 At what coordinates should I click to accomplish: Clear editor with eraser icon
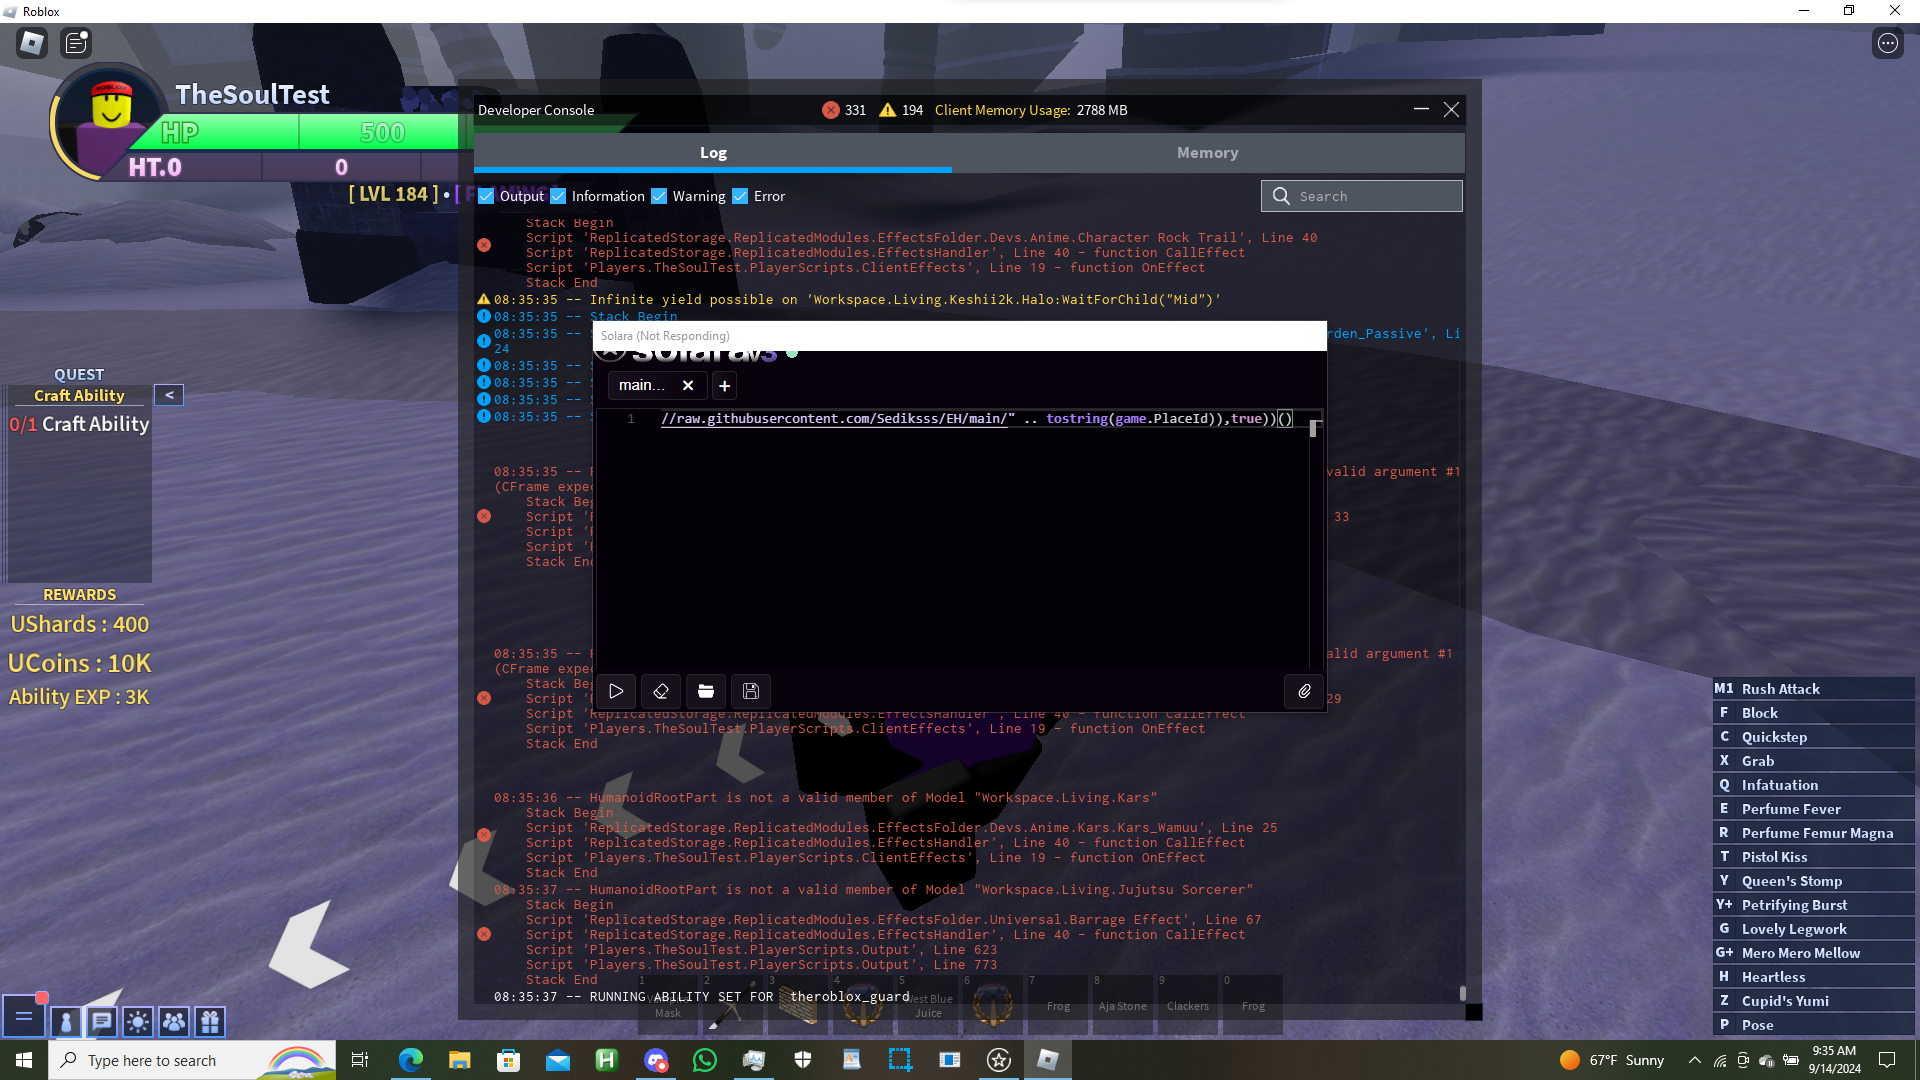661,691
